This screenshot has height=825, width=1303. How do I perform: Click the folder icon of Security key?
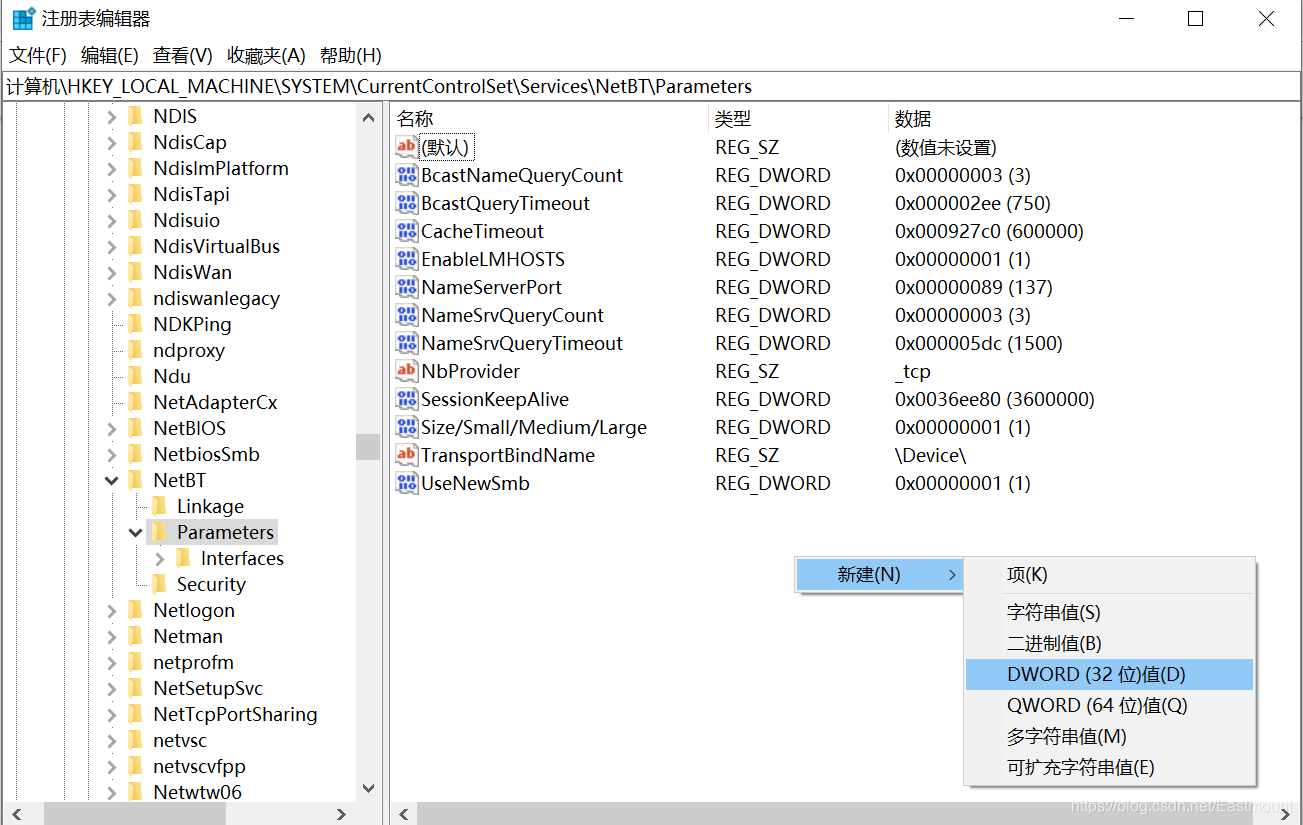coord(160,584)
